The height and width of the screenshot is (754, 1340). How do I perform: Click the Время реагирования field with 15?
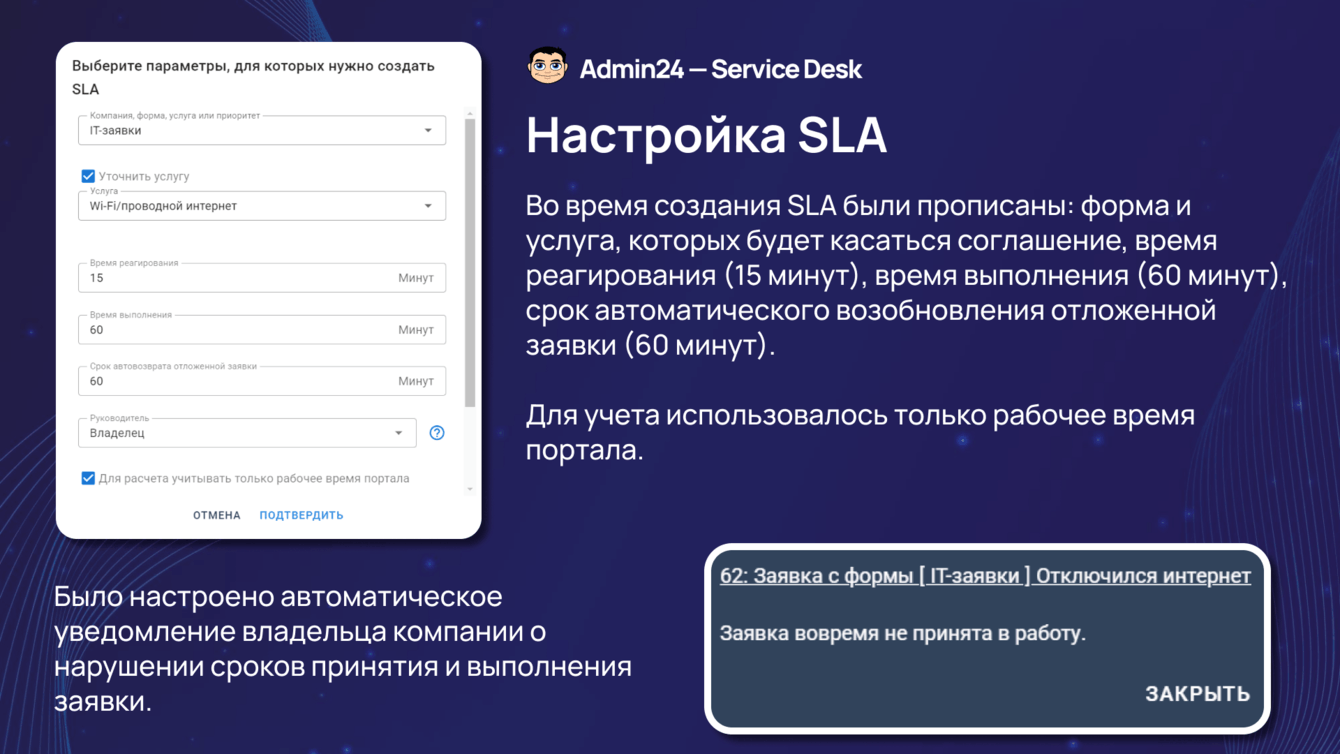(x=262, y=278)
